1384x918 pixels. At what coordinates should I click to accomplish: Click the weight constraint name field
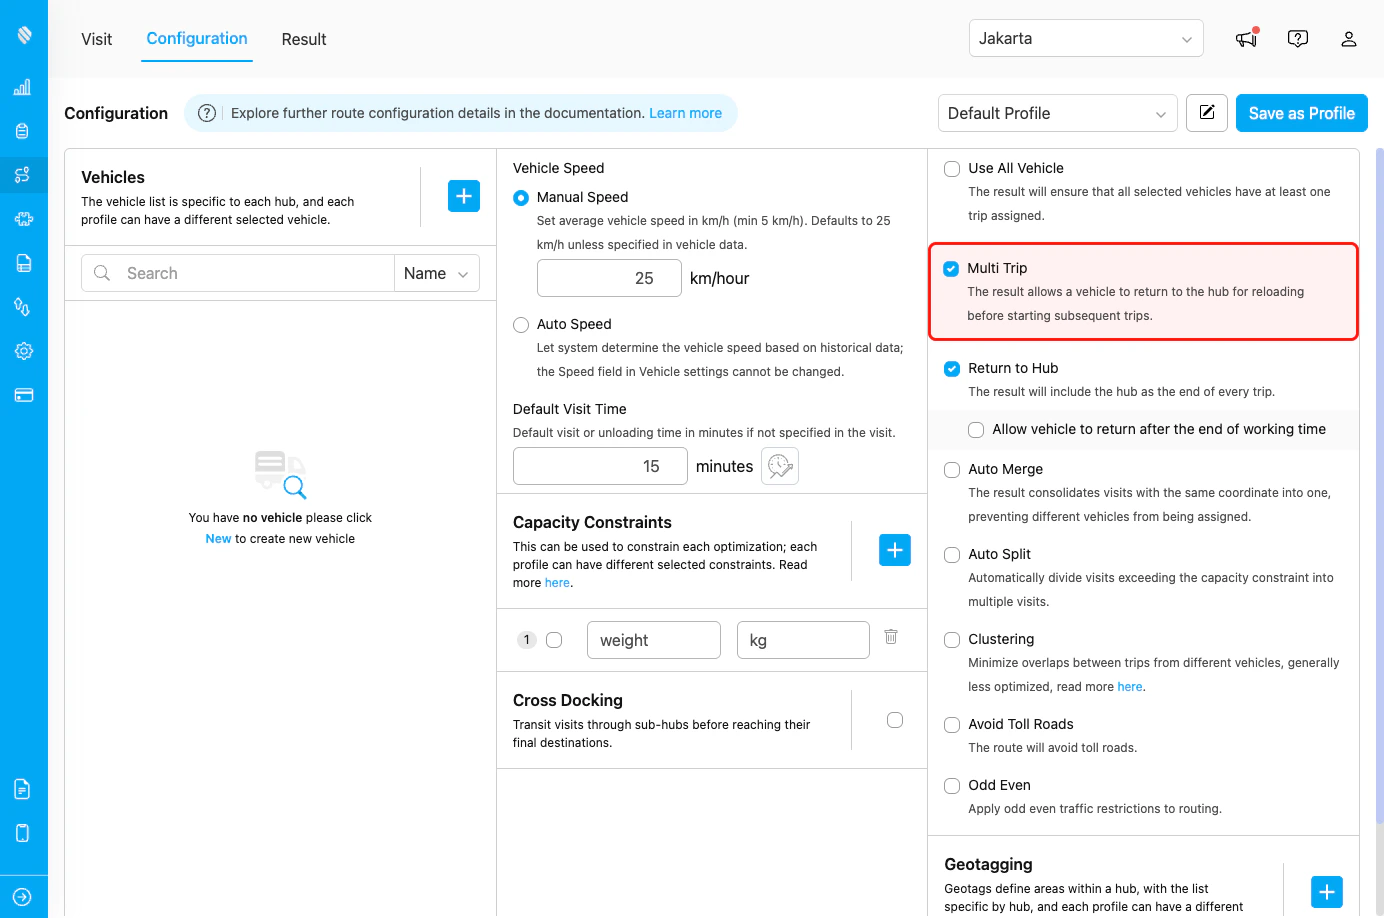point(654,640)
